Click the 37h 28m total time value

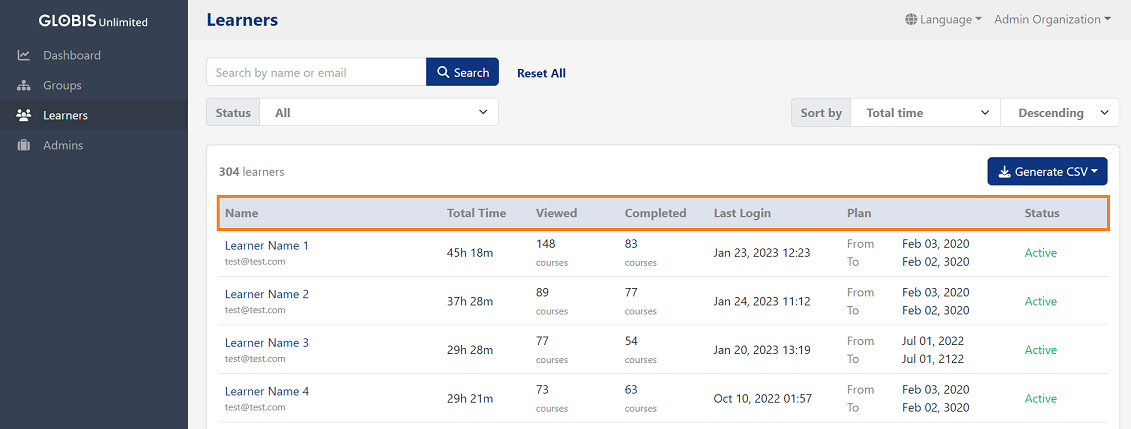pyautogui.click(x=470, y=301)
